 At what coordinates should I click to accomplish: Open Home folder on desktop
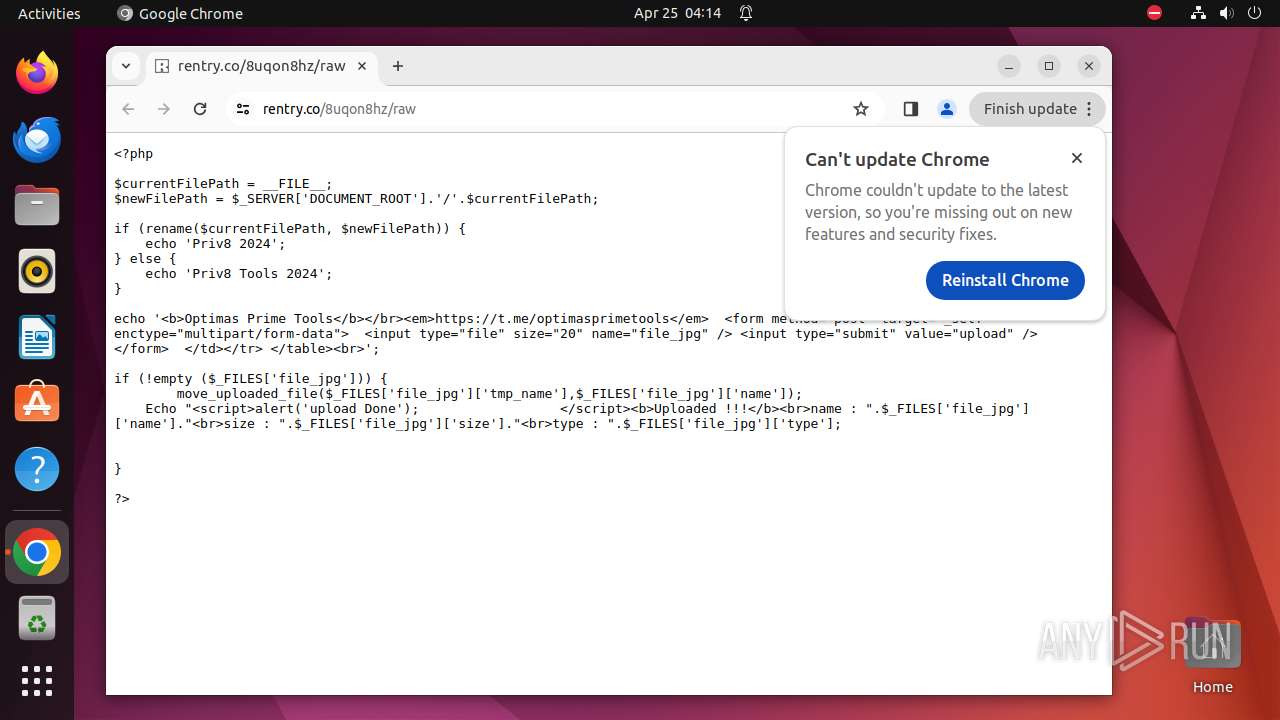point(1212,657)
